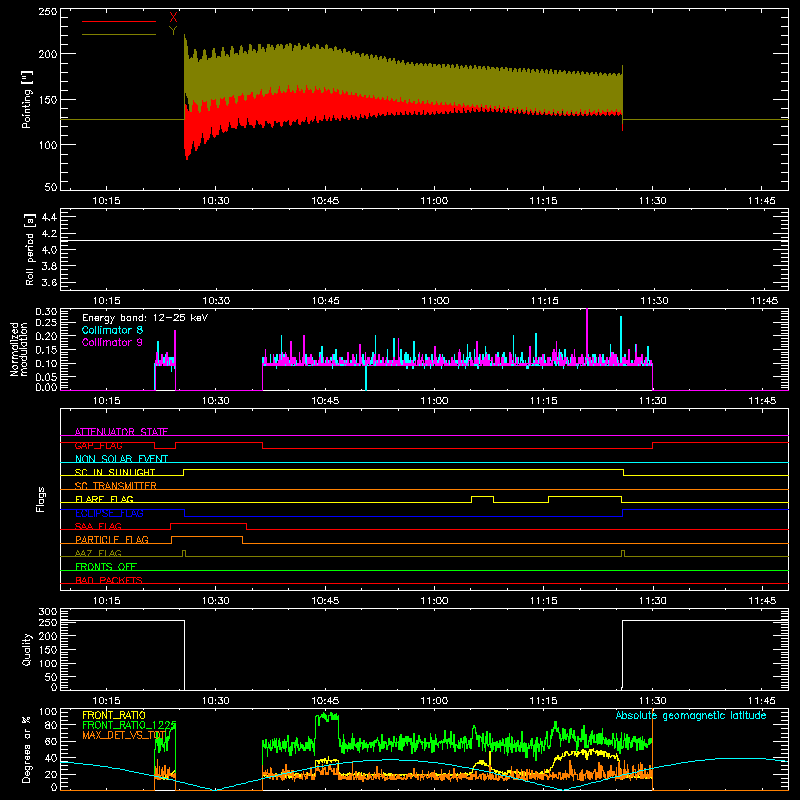Select the Collimator 8 legend label

(112, 330)
